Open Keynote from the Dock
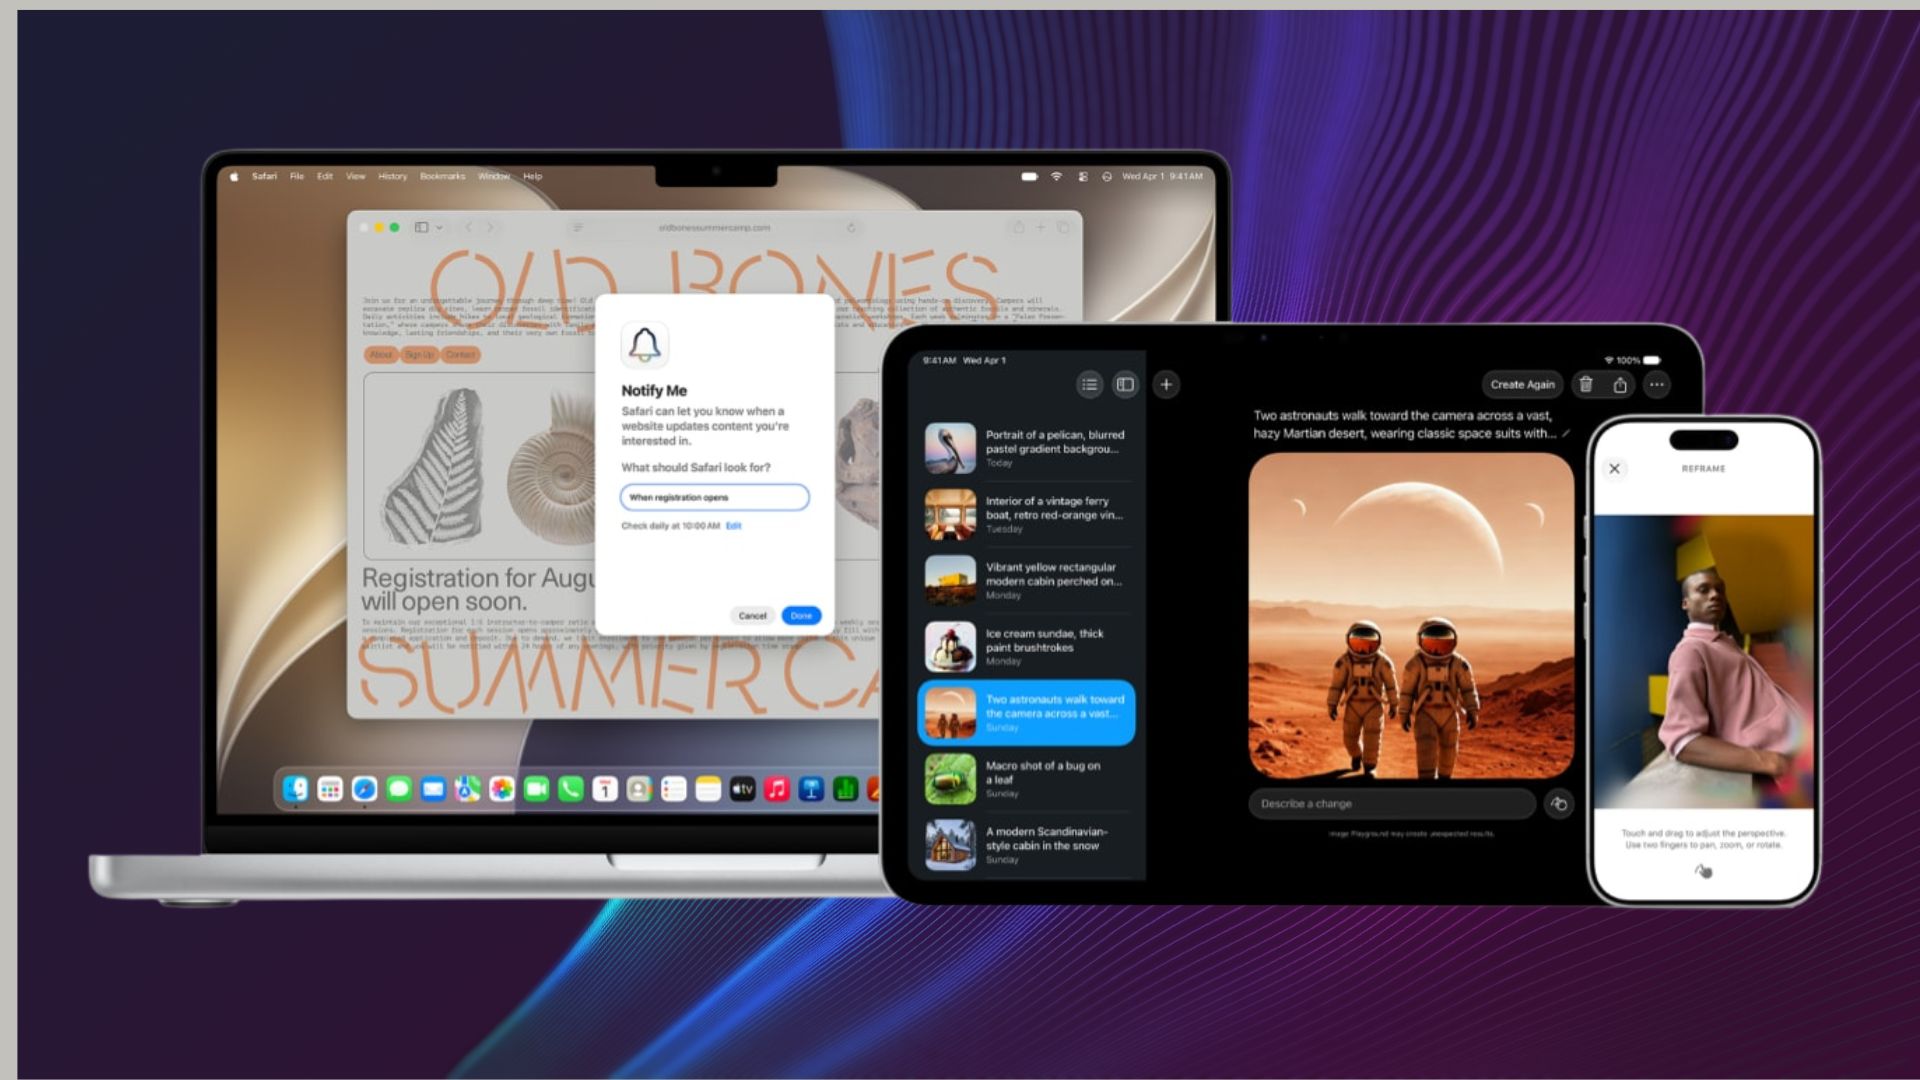1920x1080 pixels. [x=811, y=789]
